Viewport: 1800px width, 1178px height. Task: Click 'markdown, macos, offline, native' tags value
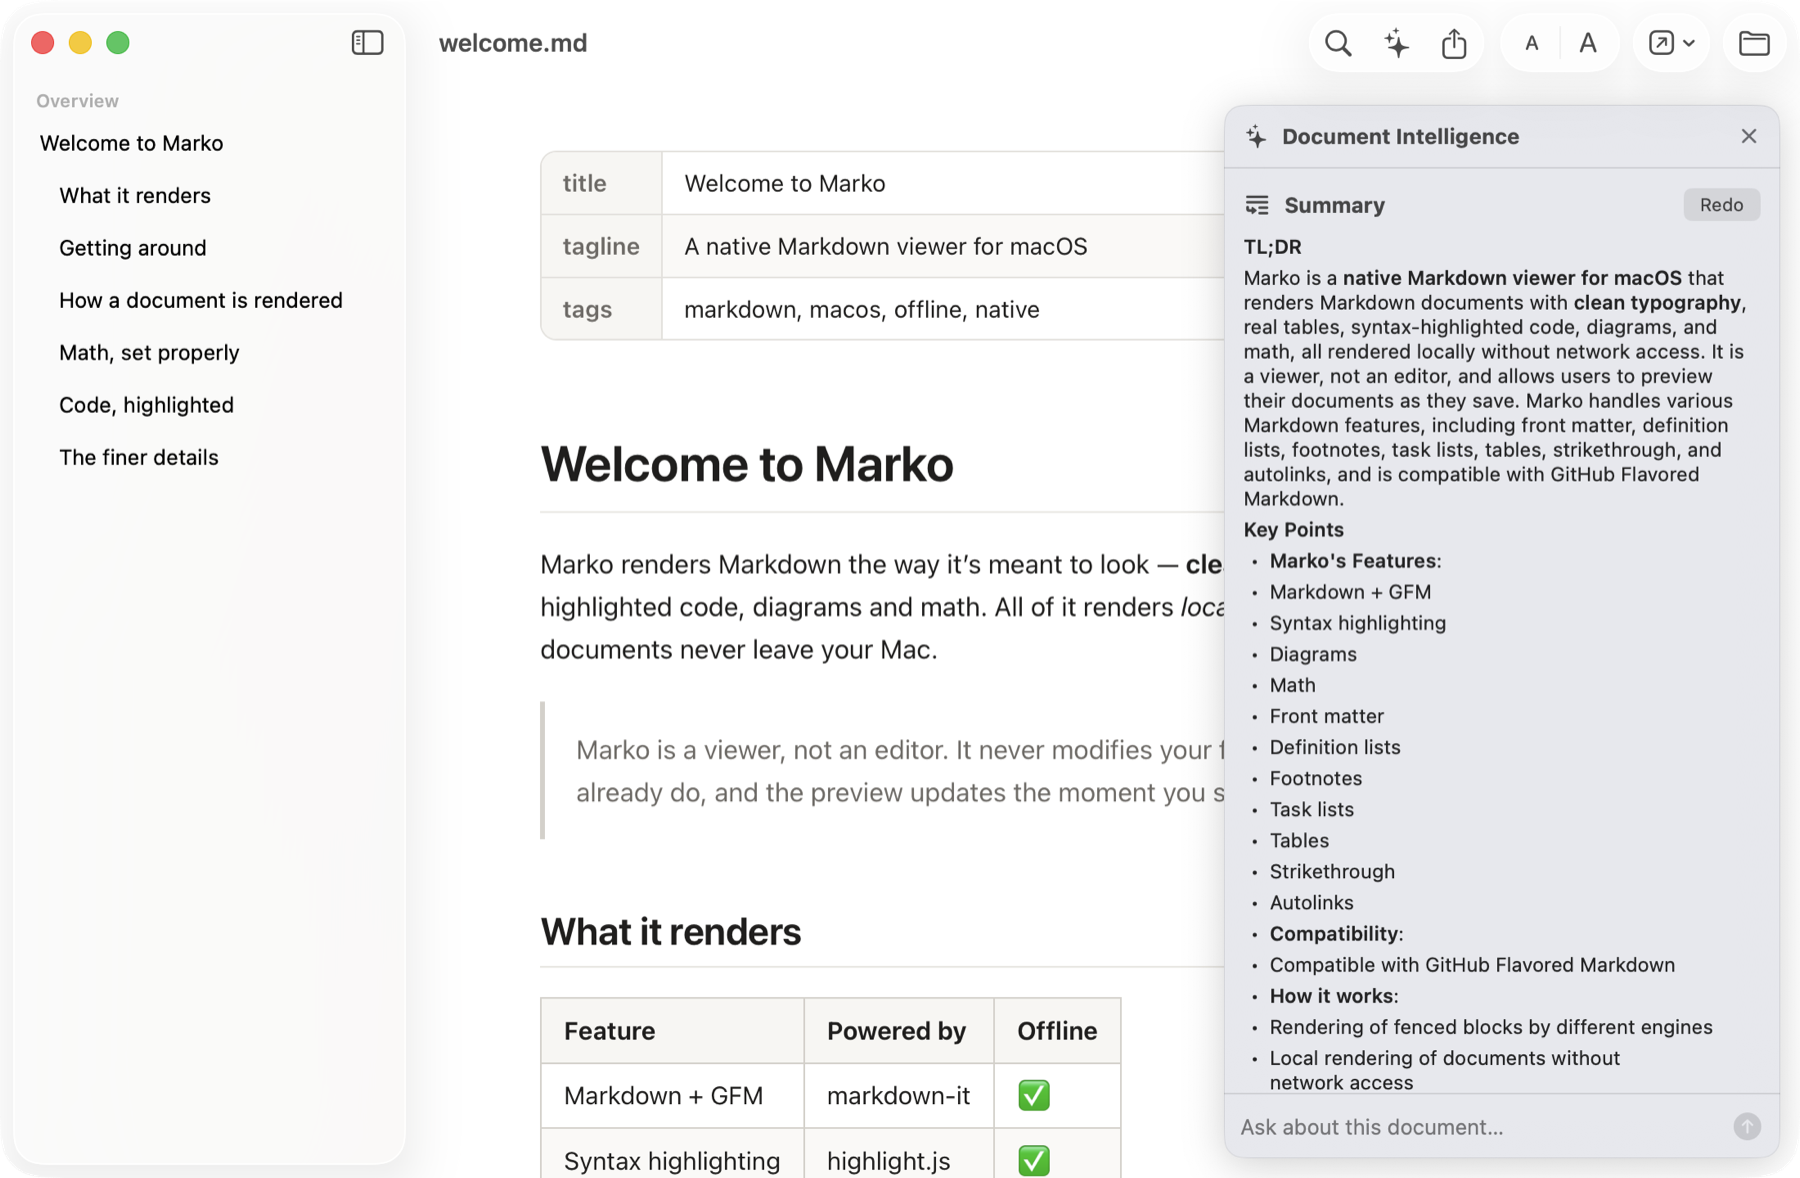(861, 310)
